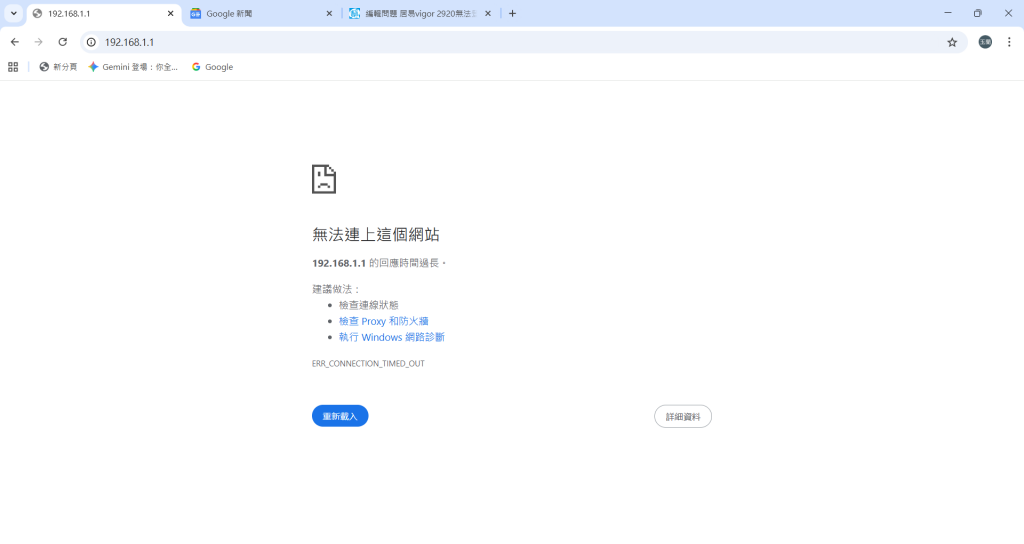Open Chrome three-dot menu
Image resolution: width=1024 pixels, height=544 pixels.
click(x=1009, y=42)
